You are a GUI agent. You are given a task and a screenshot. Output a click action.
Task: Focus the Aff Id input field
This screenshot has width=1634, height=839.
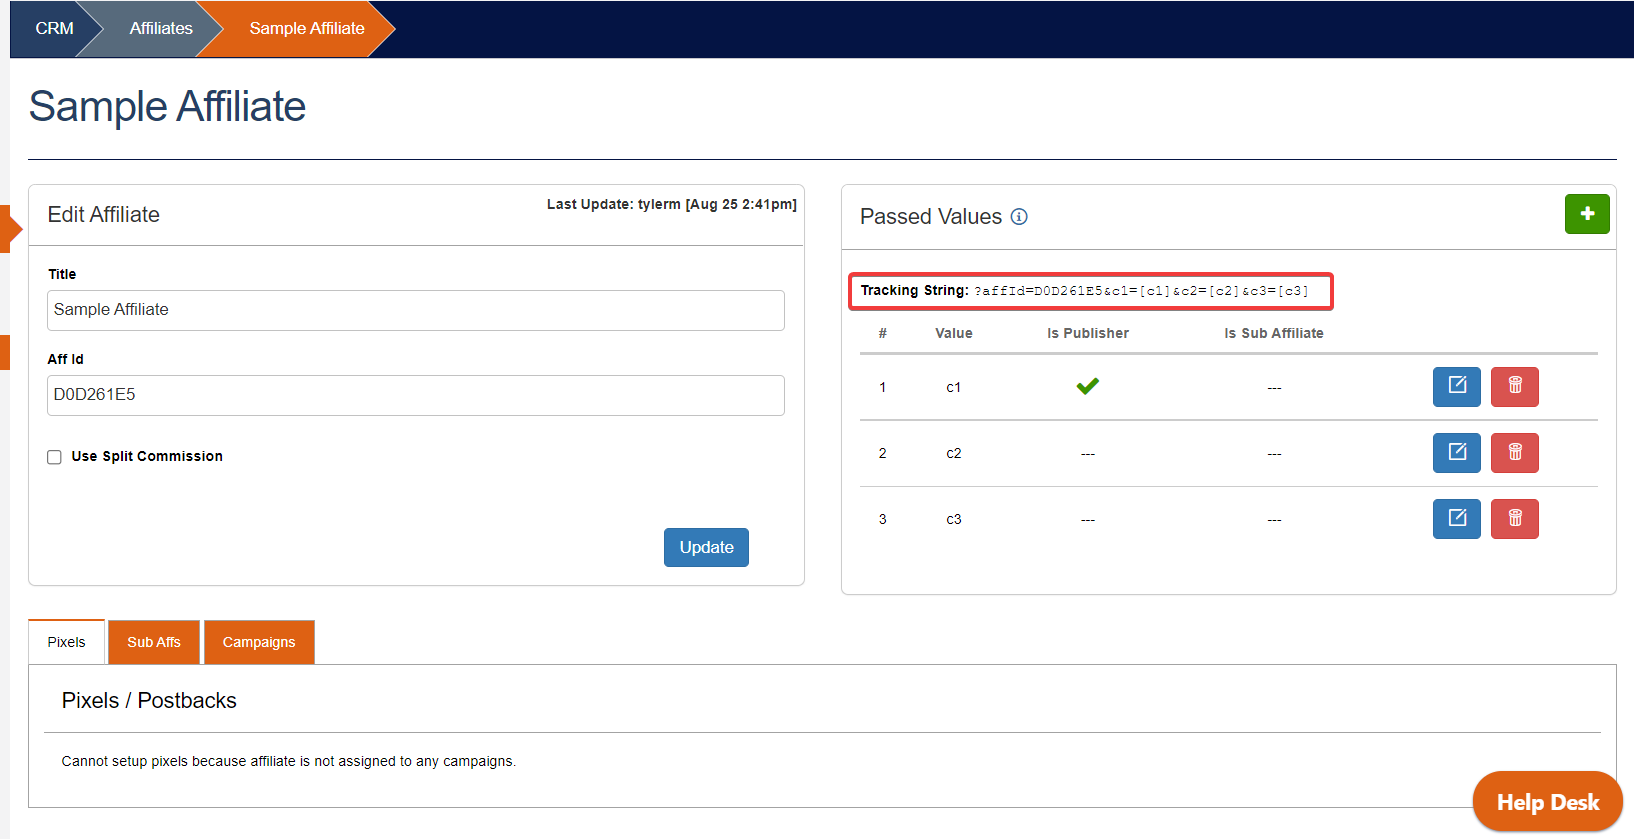[x=415, y=395]
